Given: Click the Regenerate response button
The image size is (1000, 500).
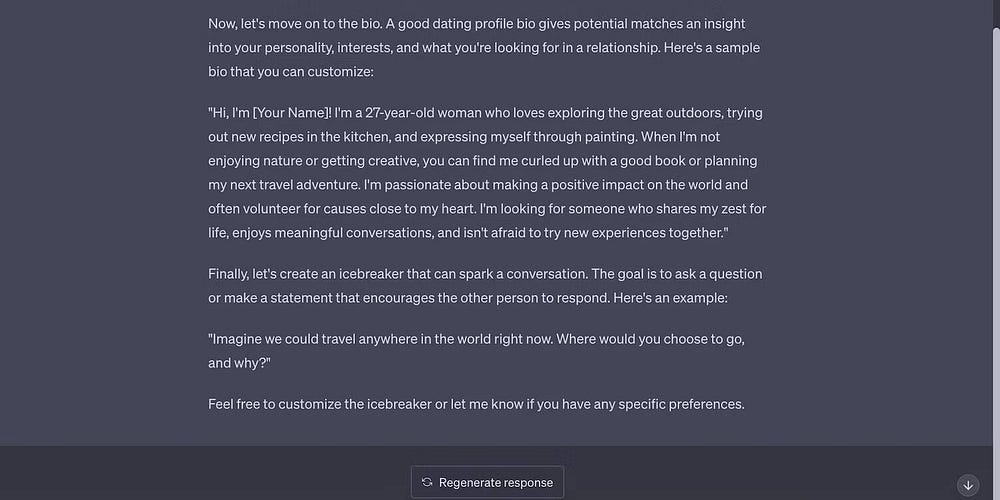Looking at the screenshot, I should [488, 482].
